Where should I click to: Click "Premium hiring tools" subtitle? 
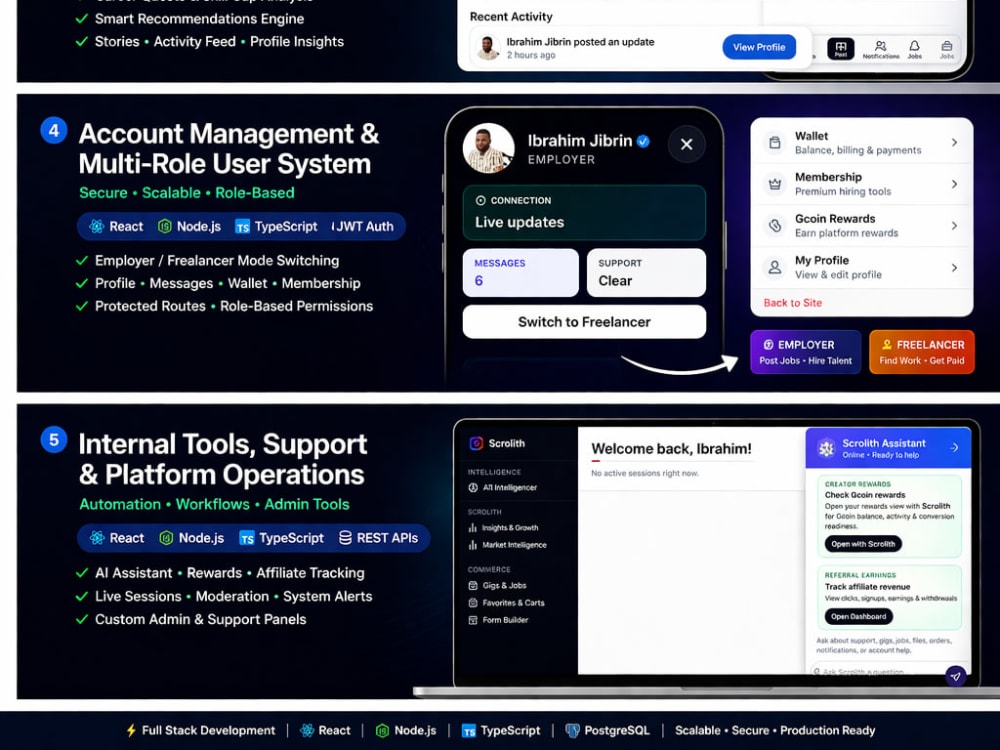(x=842, y=192)
